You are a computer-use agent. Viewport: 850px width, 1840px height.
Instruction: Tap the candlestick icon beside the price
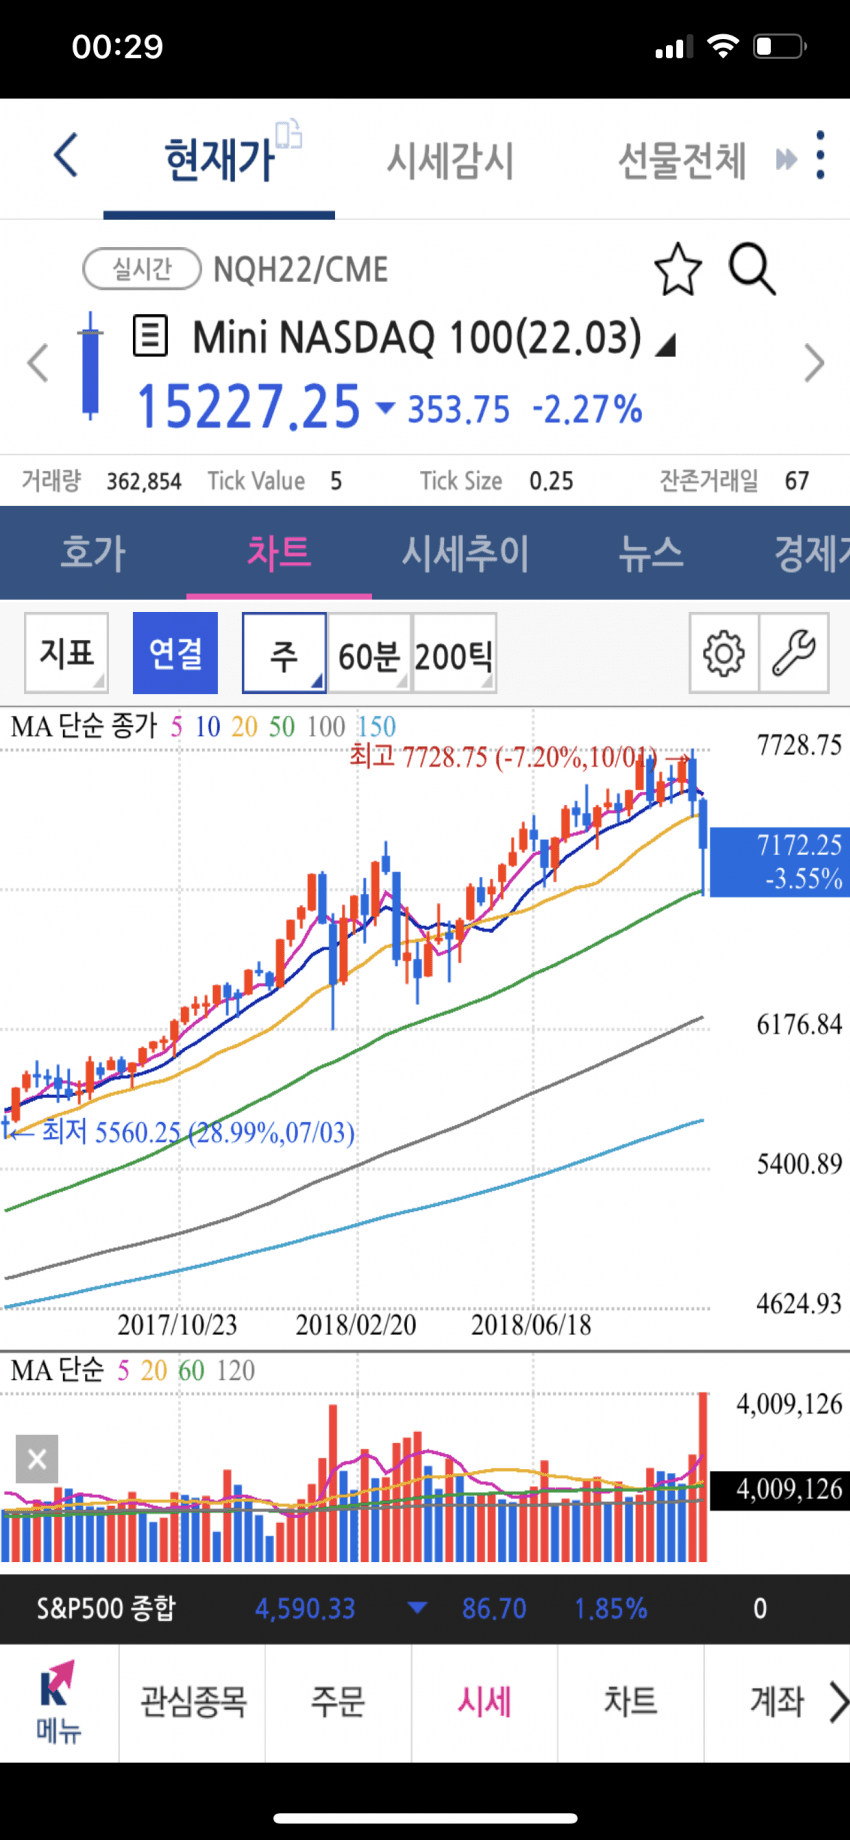(91, 365)
